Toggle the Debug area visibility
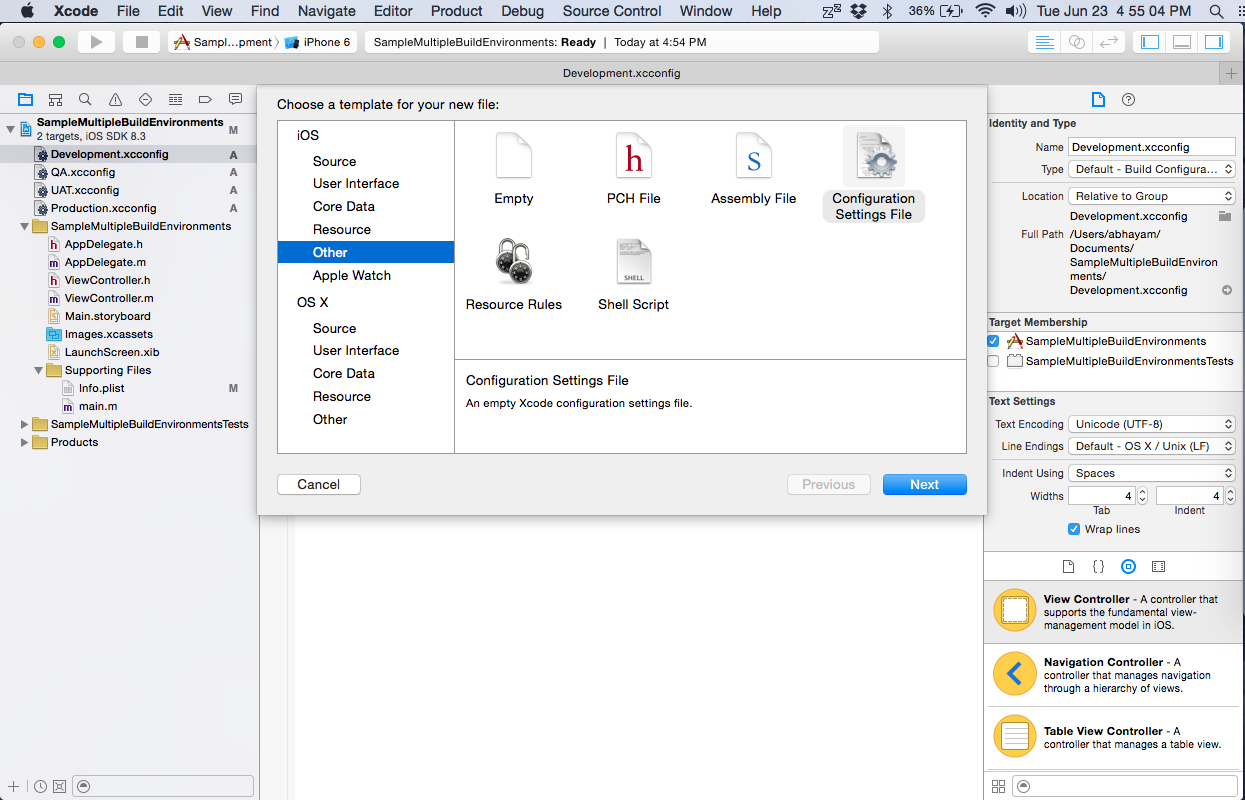Screen dimensions: 1245x800 click(1182, 42)
